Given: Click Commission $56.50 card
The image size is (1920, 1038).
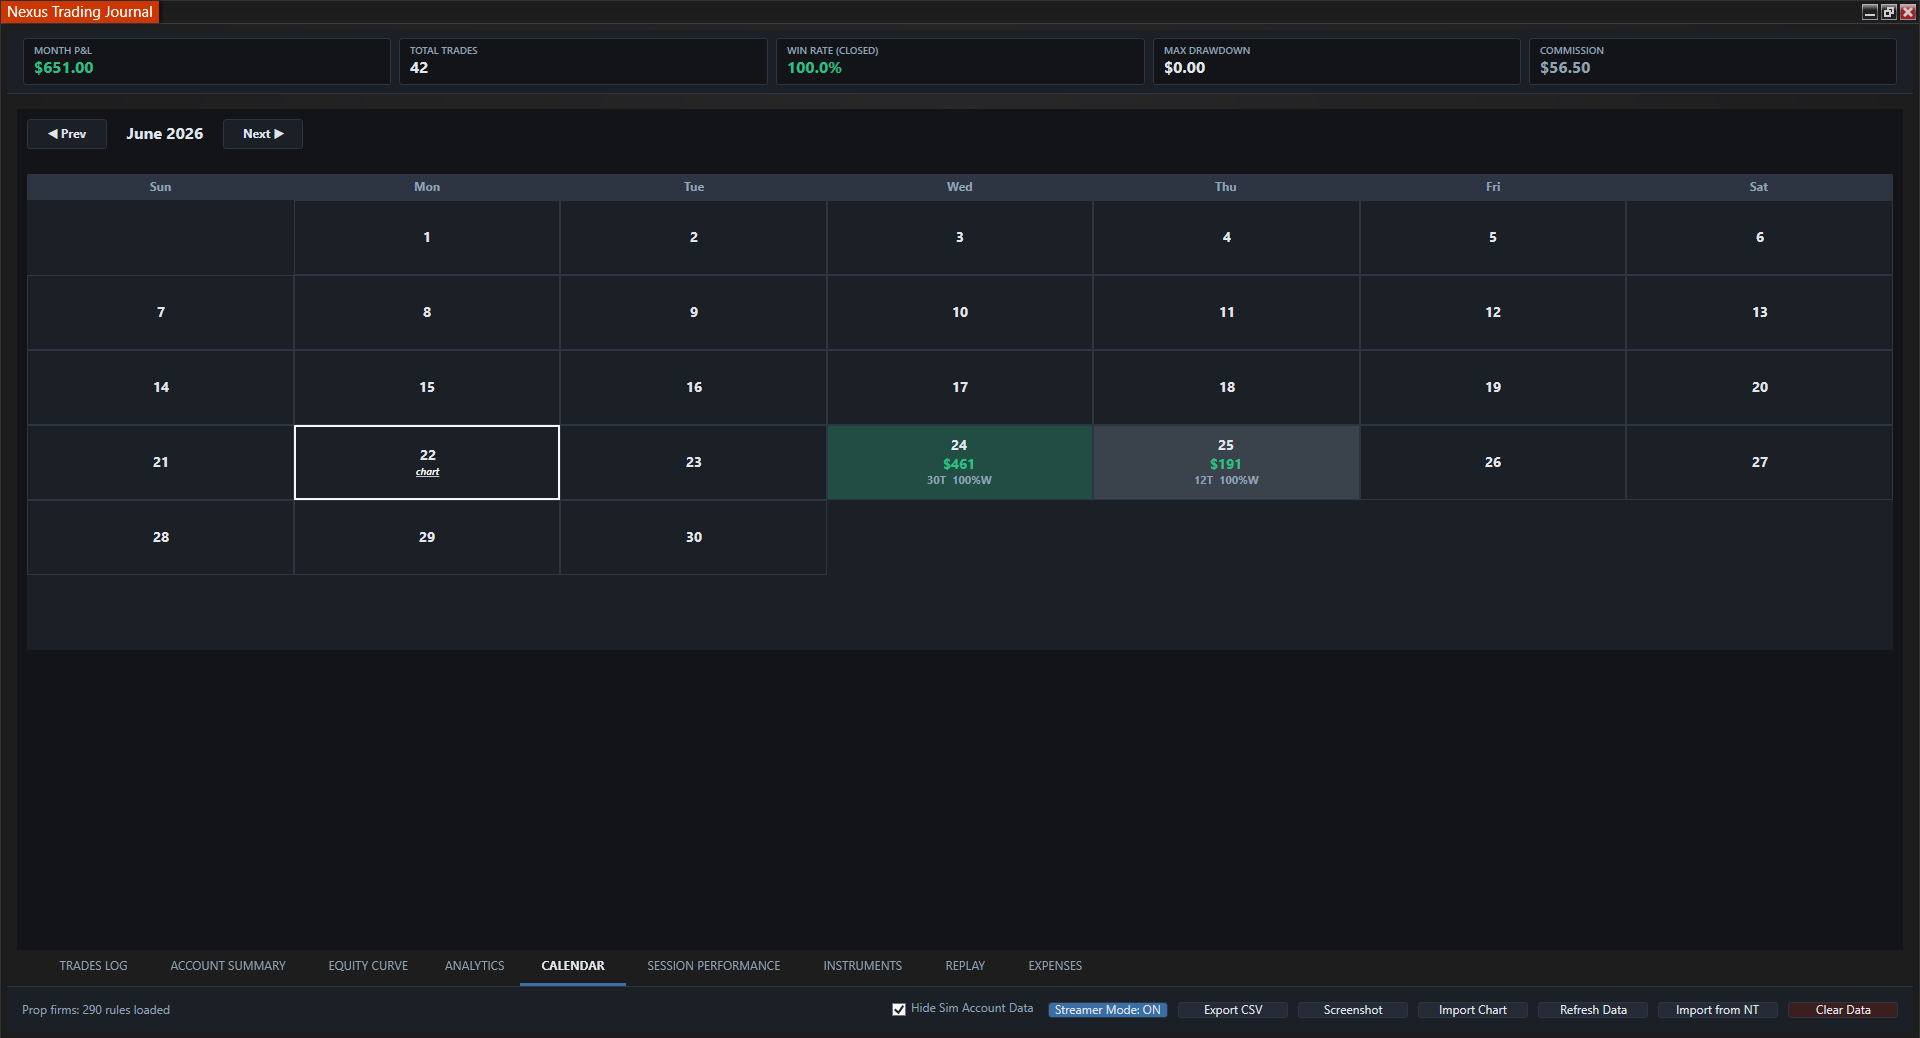Looking at the screenshot, I should click(x=1713, y=61).
